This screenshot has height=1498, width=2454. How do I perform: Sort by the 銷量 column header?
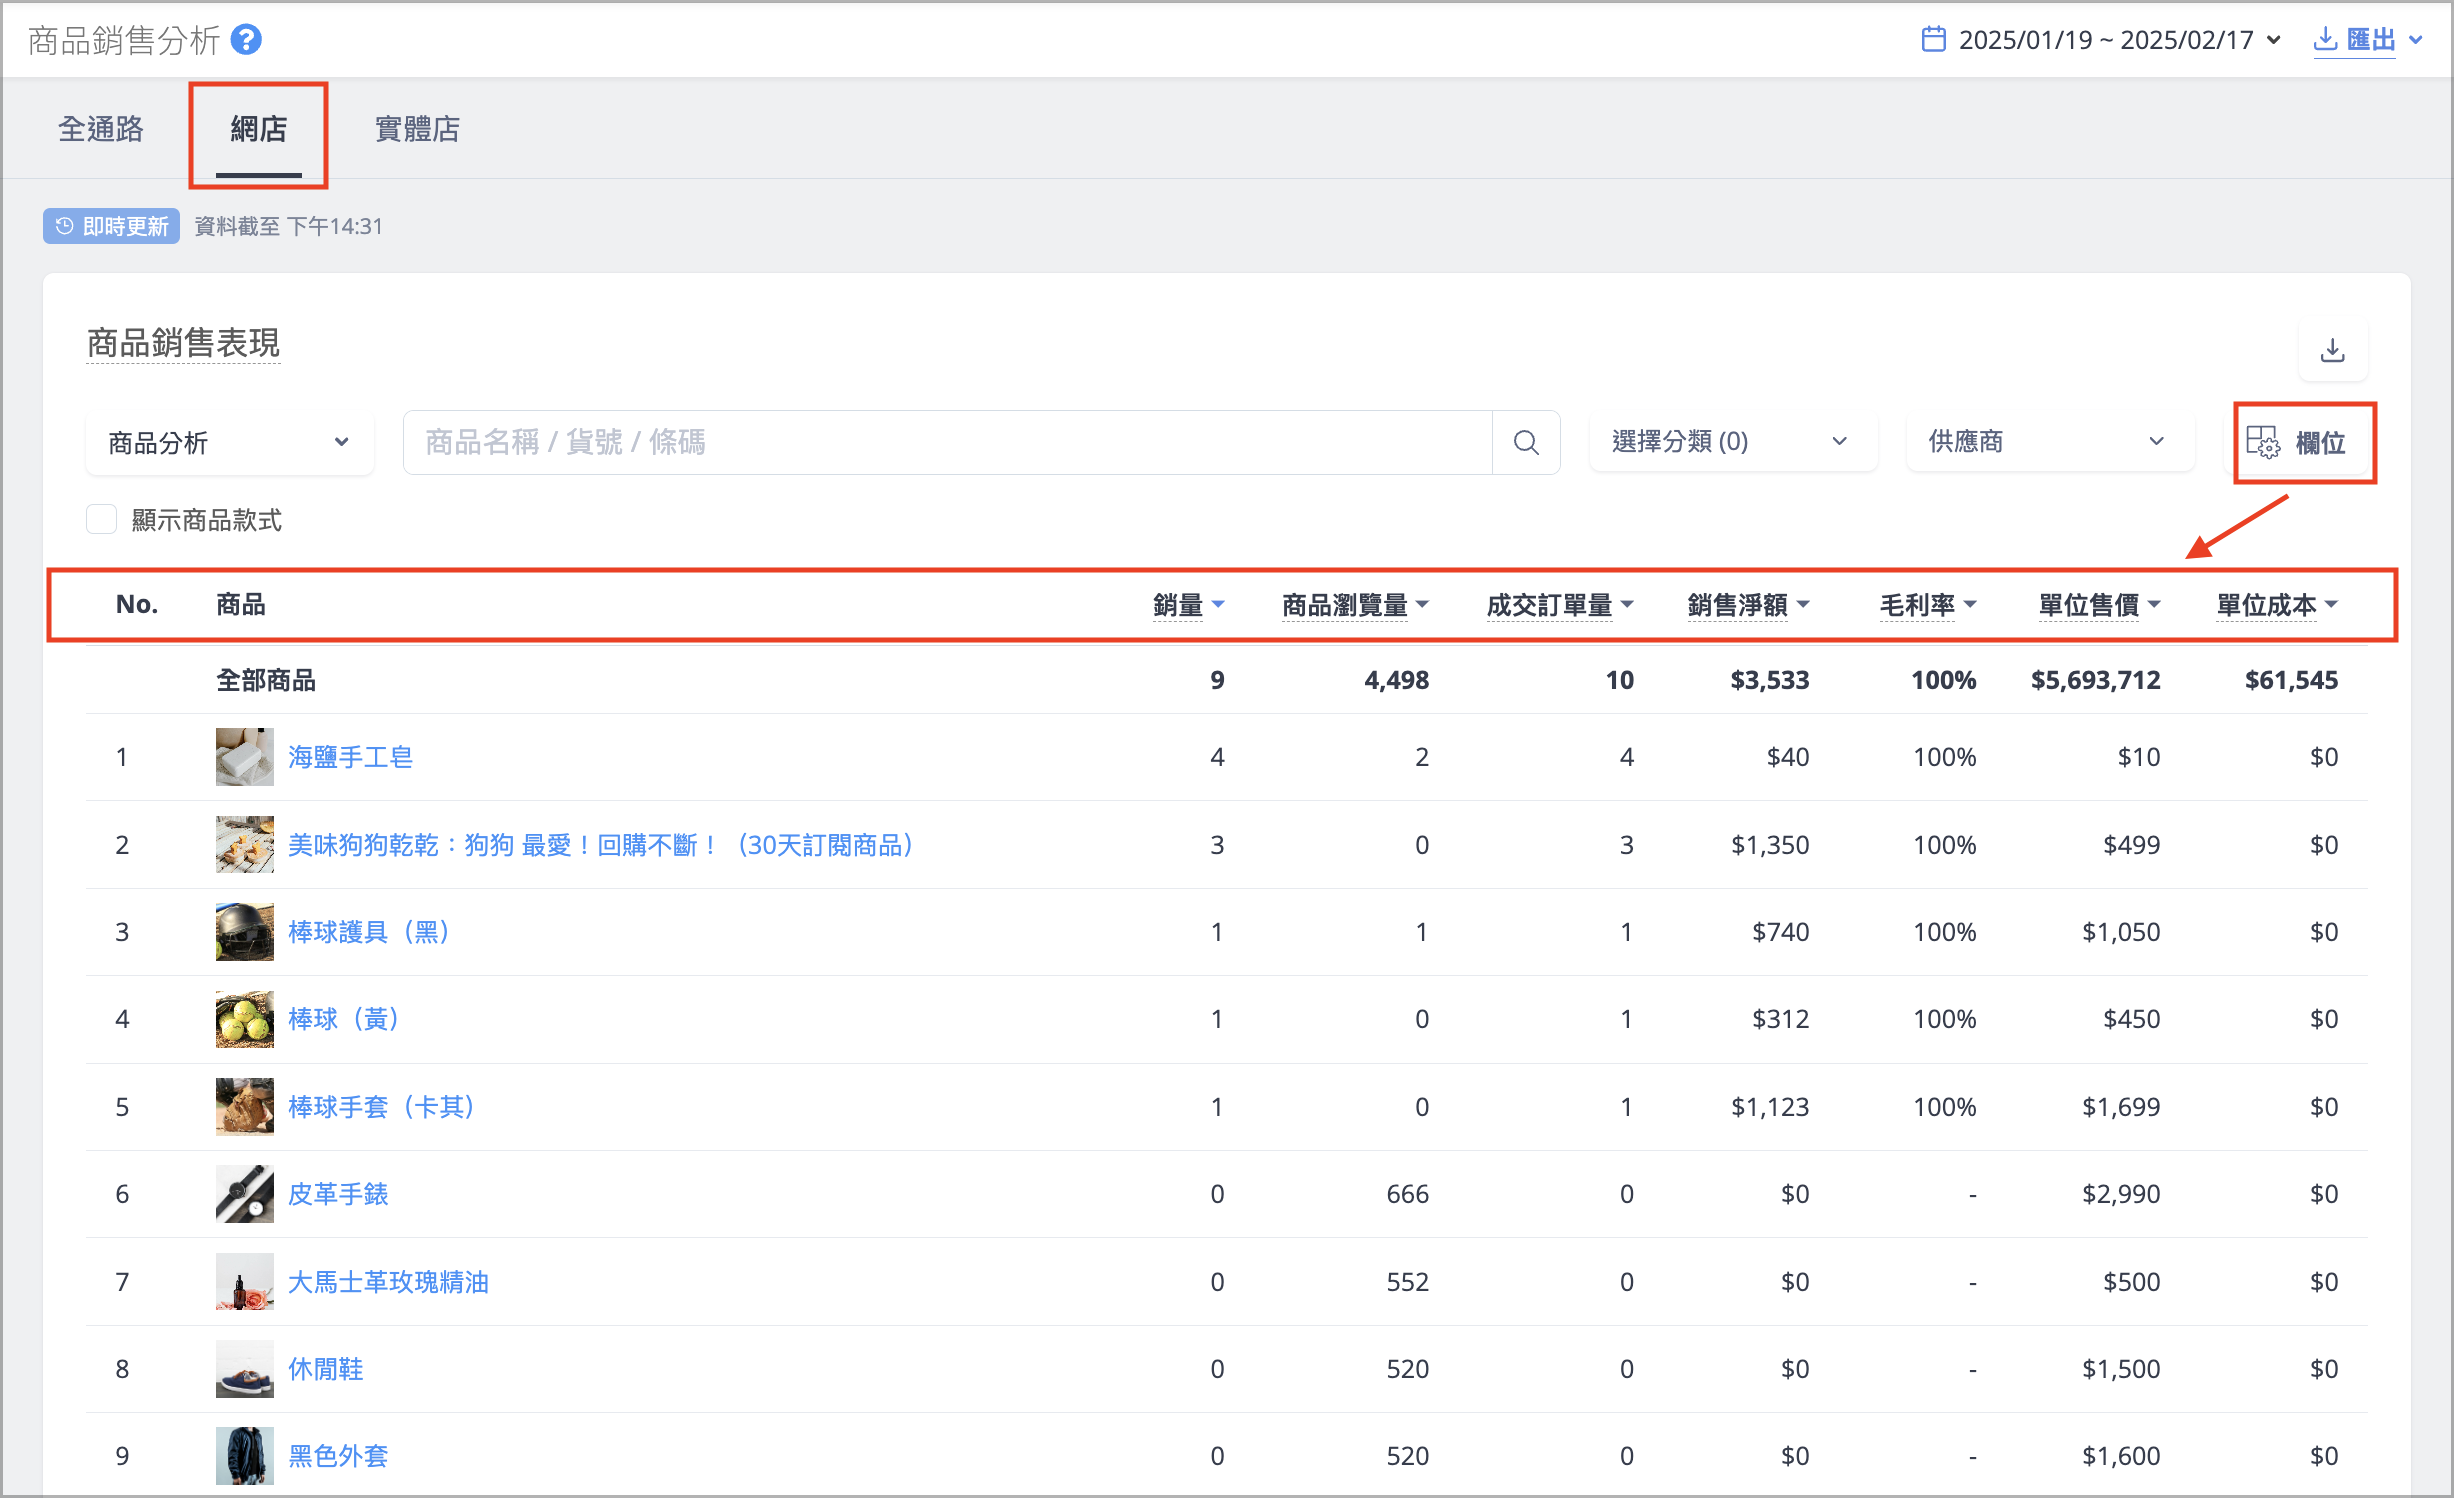coord(1188,605)
